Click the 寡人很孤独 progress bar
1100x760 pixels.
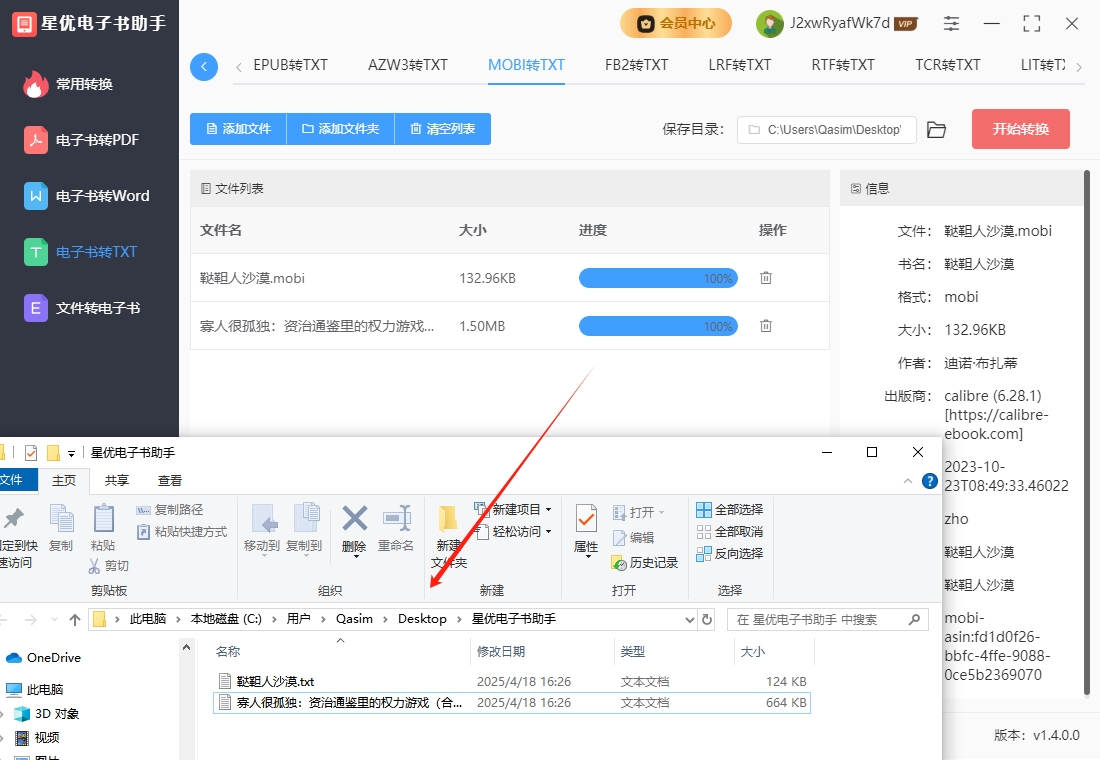coord(658,326)
